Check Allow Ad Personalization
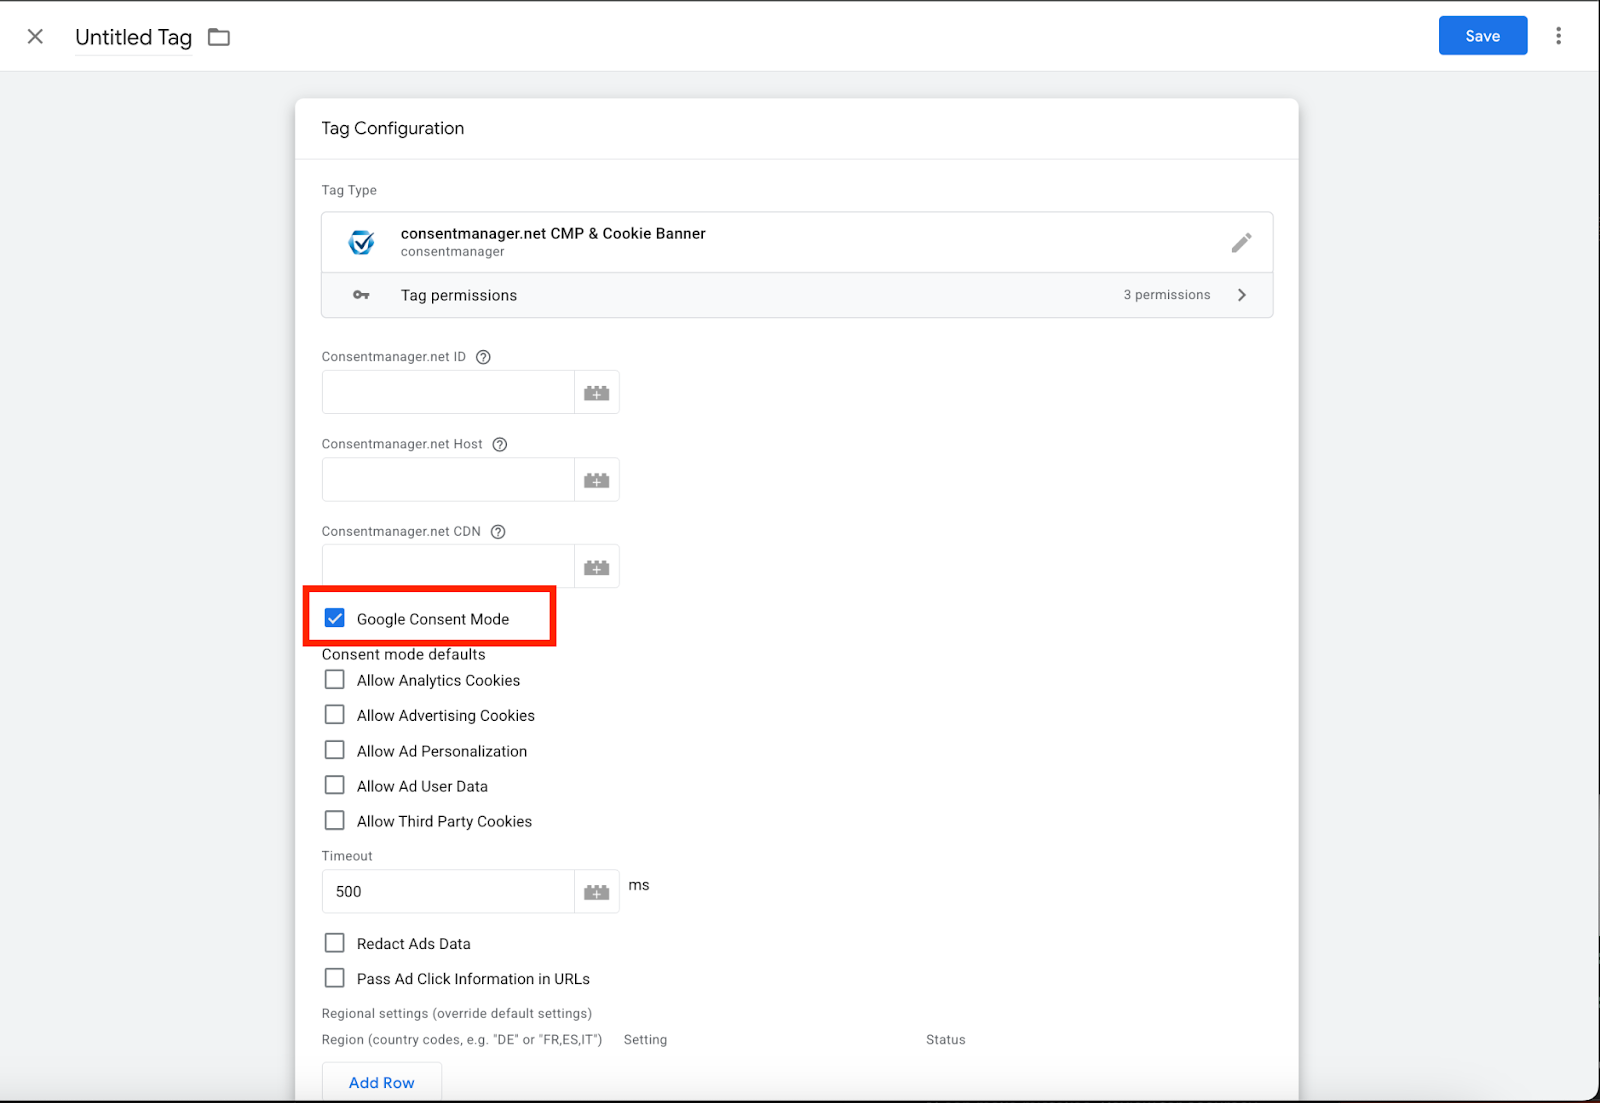 [x=335, y=750]
